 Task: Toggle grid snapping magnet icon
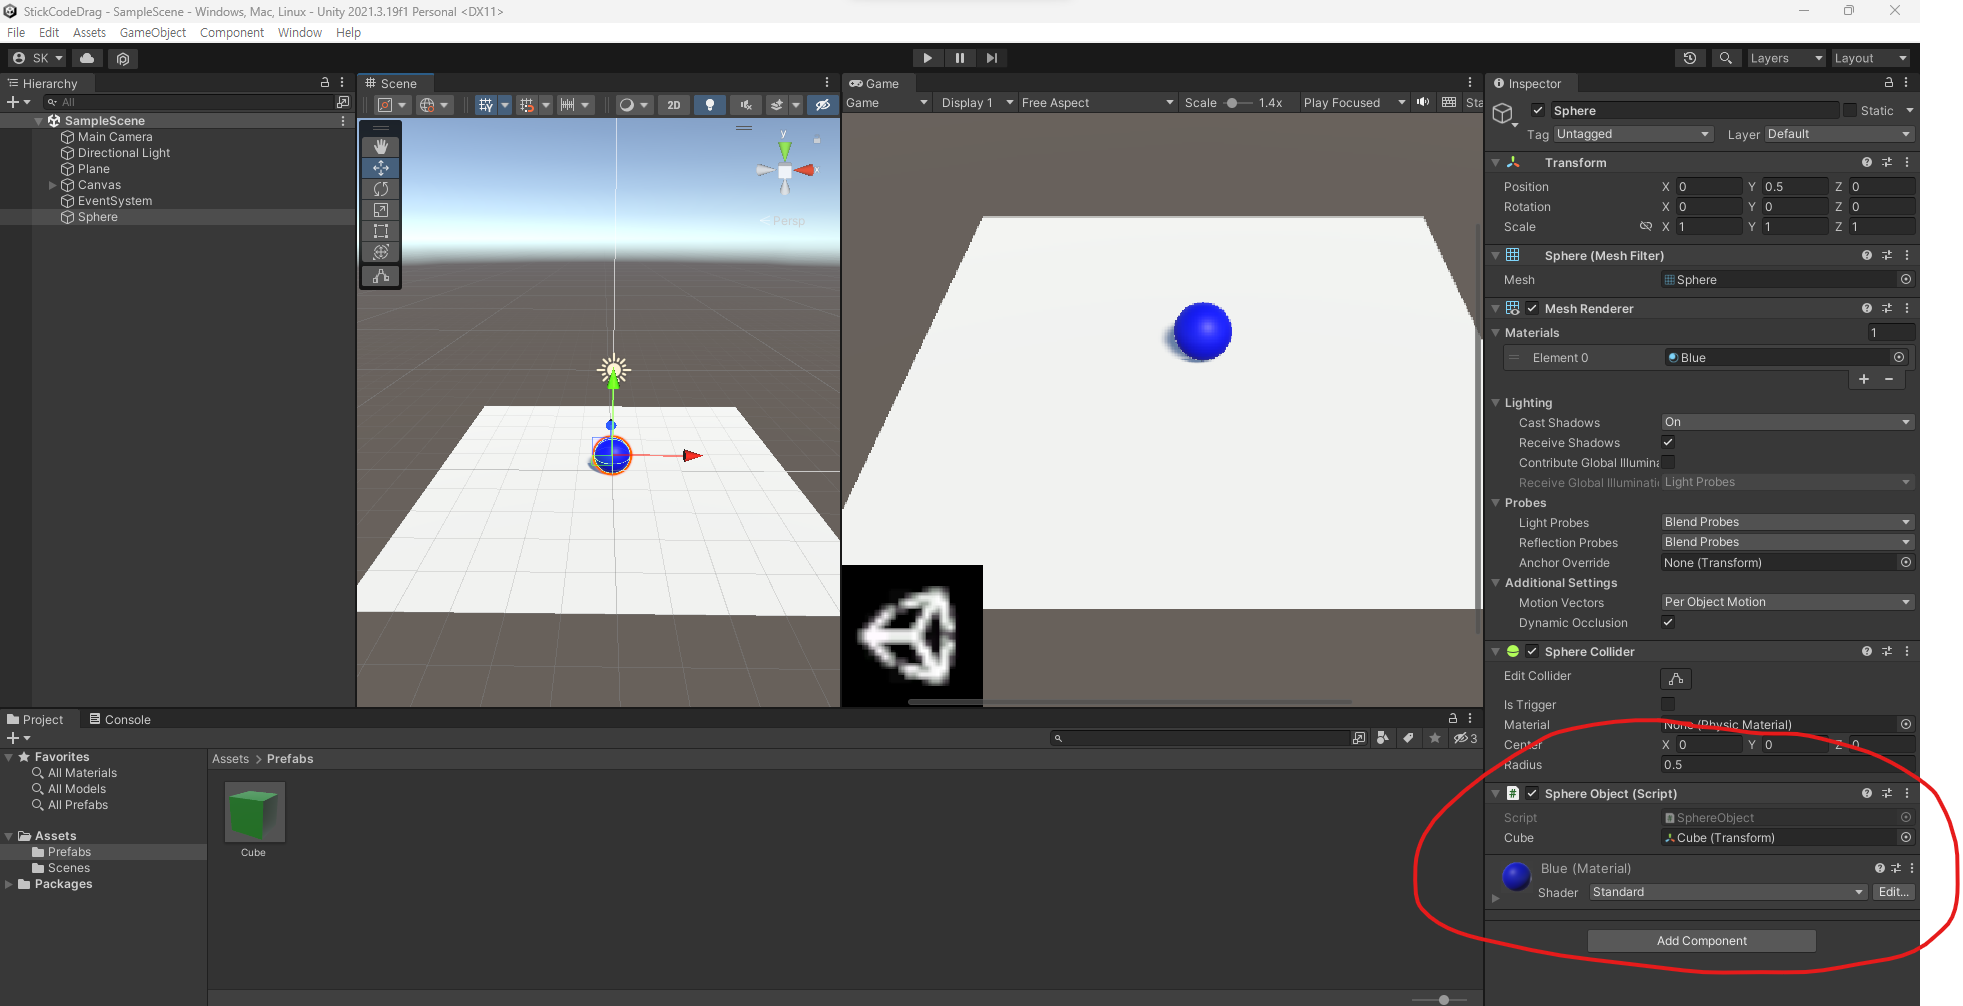(526, 104)
